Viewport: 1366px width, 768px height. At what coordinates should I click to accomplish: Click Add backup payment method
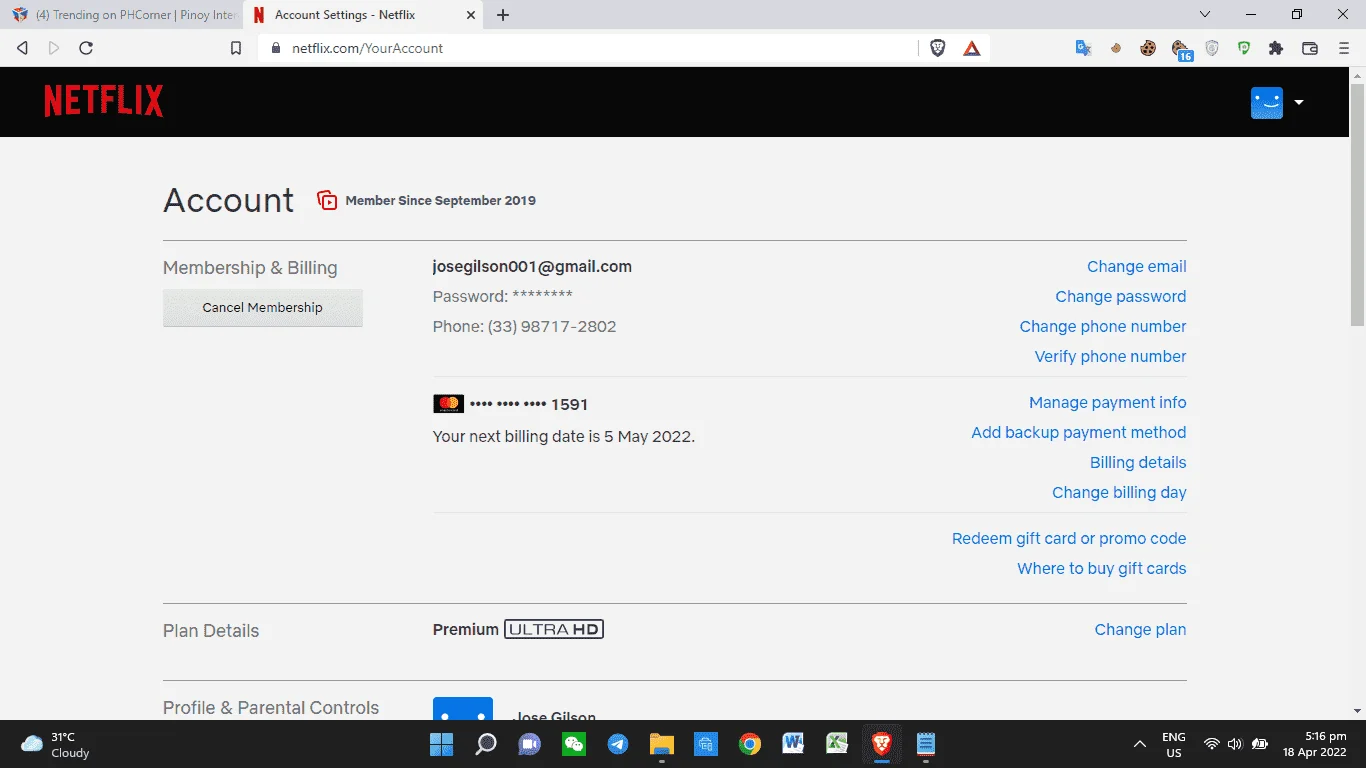tap(1078, 433)
